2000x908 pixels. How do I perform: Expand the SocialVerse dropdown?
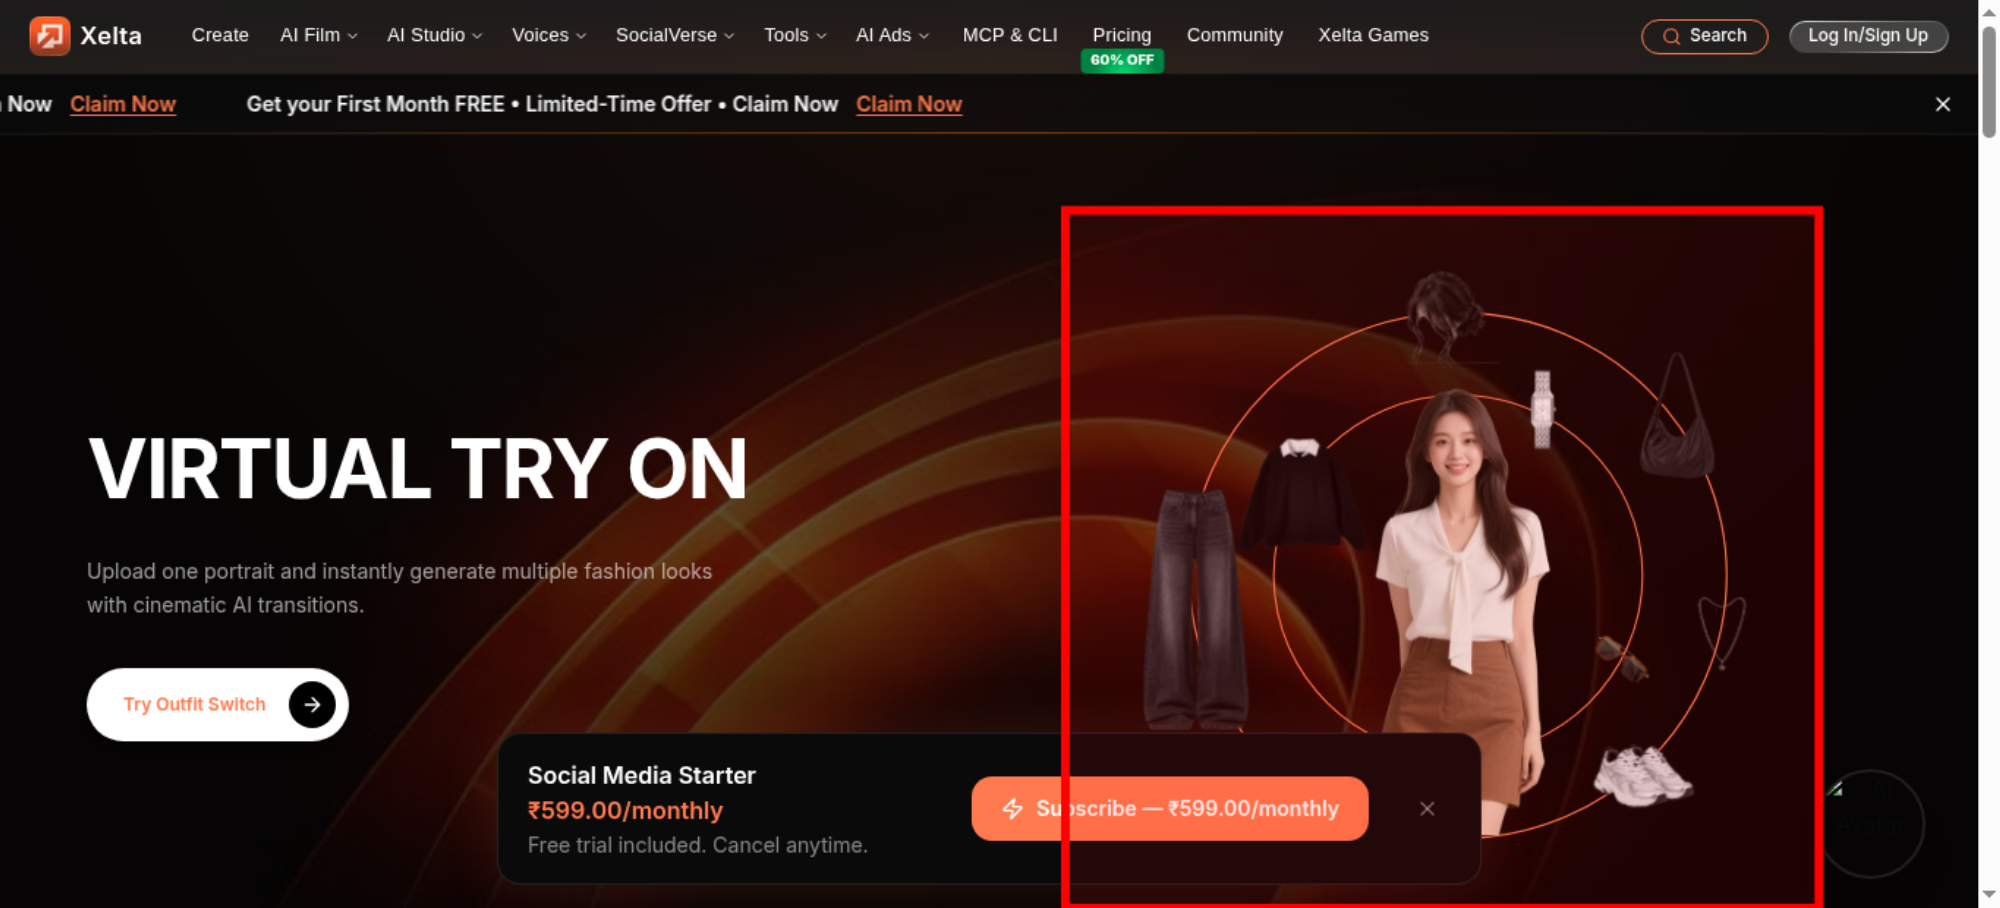pyautogui.click(x=675, y=35)
